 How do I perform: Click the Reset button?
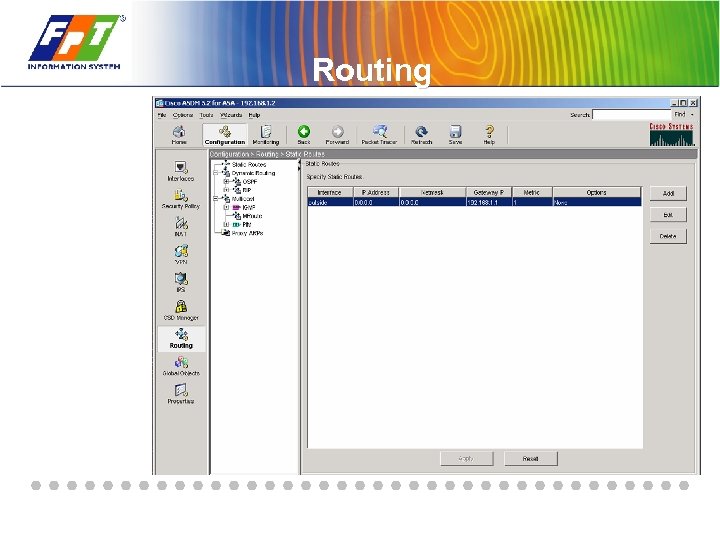(x=531, y=458)
